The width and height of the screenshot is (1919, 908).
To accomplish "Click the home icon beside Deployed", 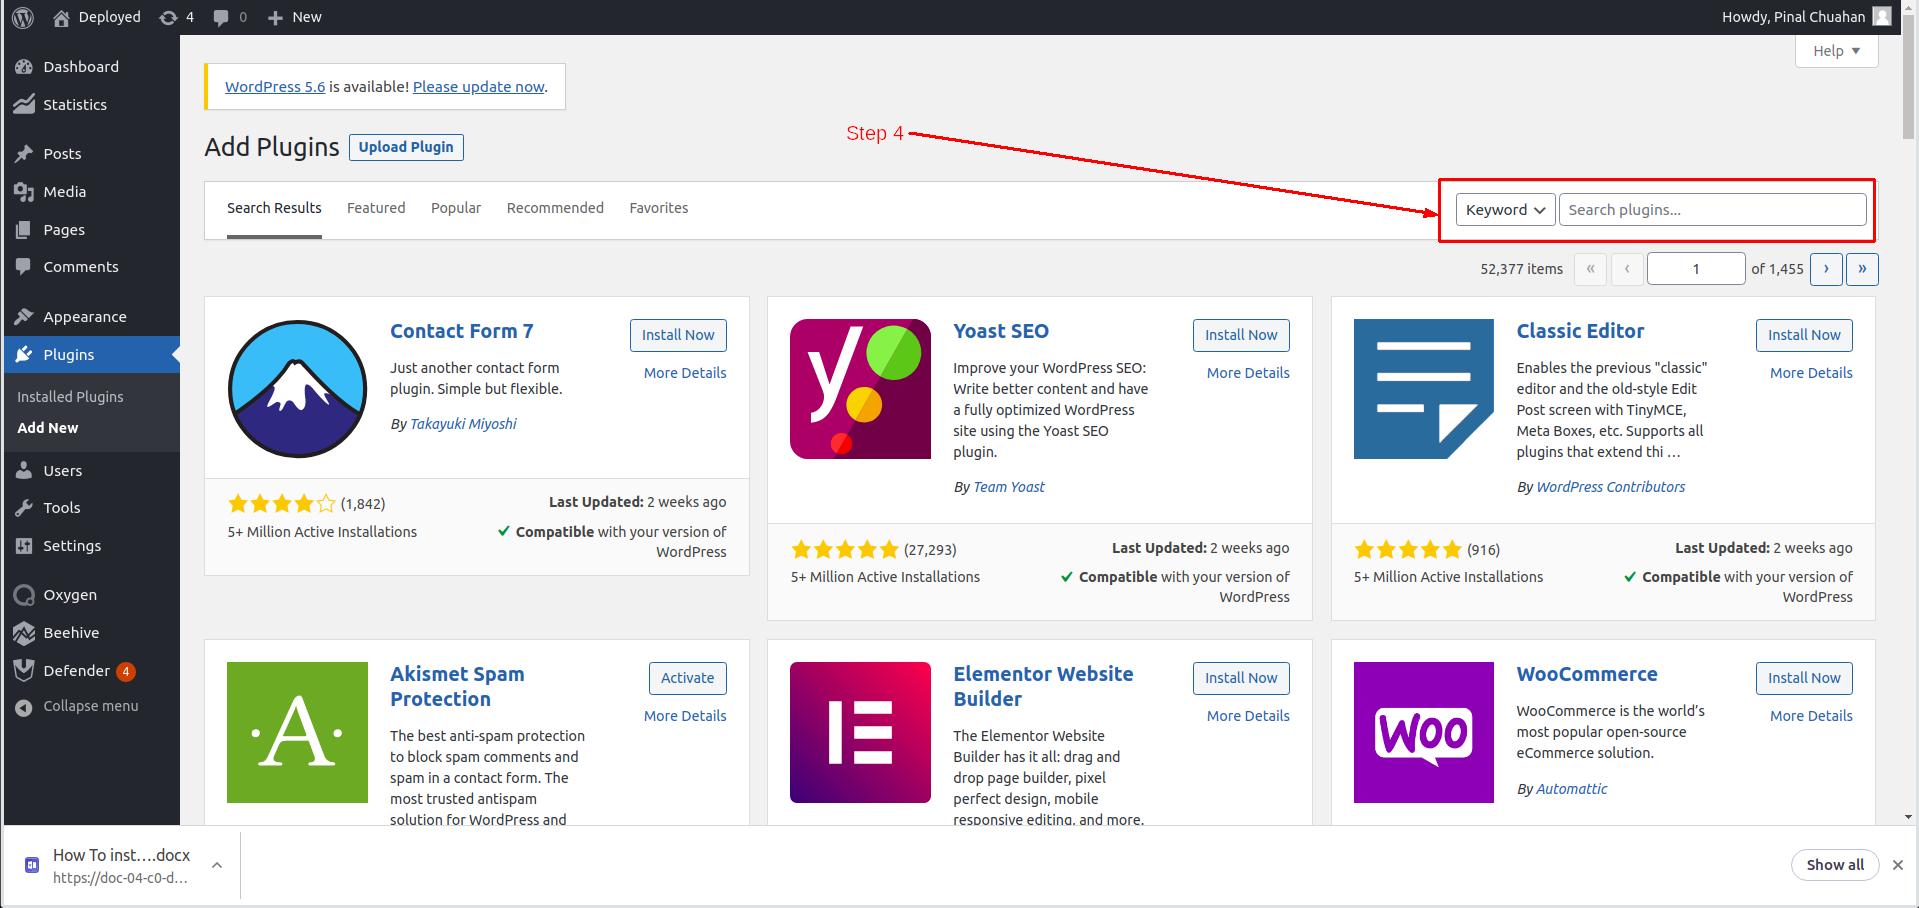I will 62,17.
